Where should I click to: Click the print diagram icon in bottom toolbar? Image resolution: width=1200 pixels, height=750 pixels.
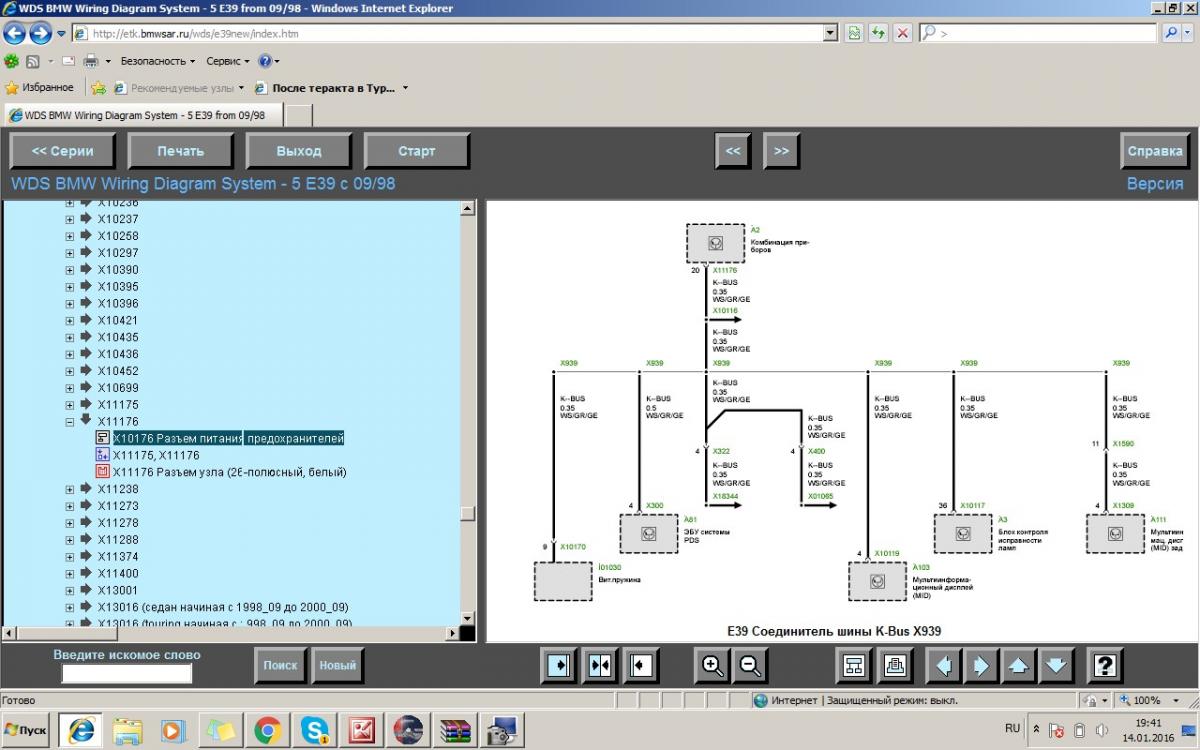(894, 665)
